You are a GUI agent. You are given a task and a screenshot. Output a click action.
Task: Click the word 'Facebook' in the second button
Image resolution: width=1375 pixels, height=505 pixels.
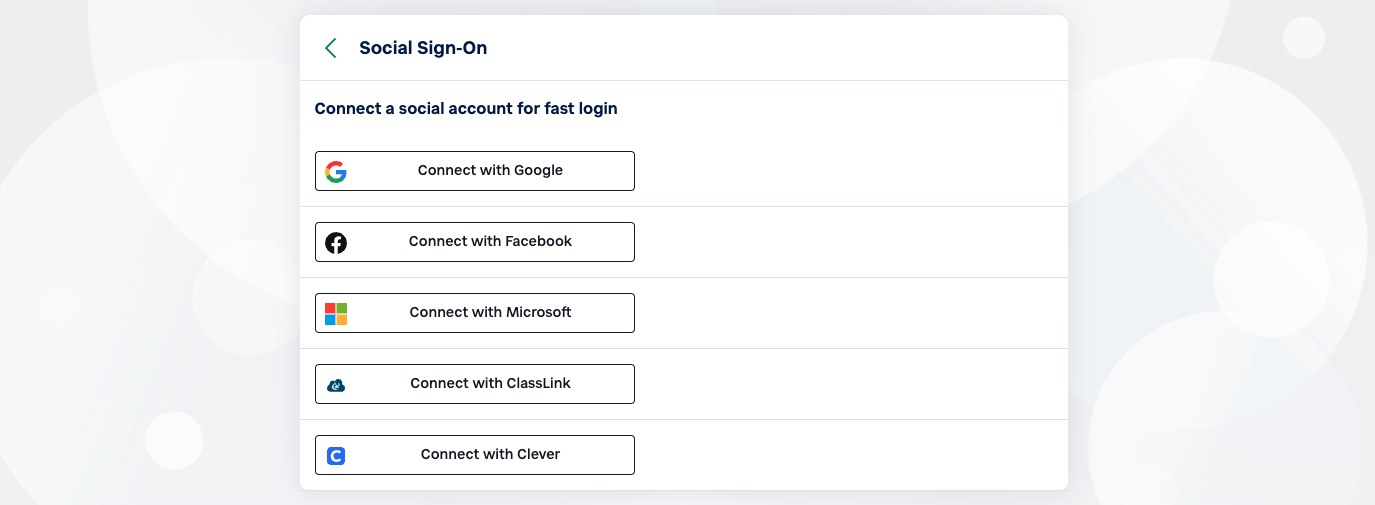click(538, 242)
